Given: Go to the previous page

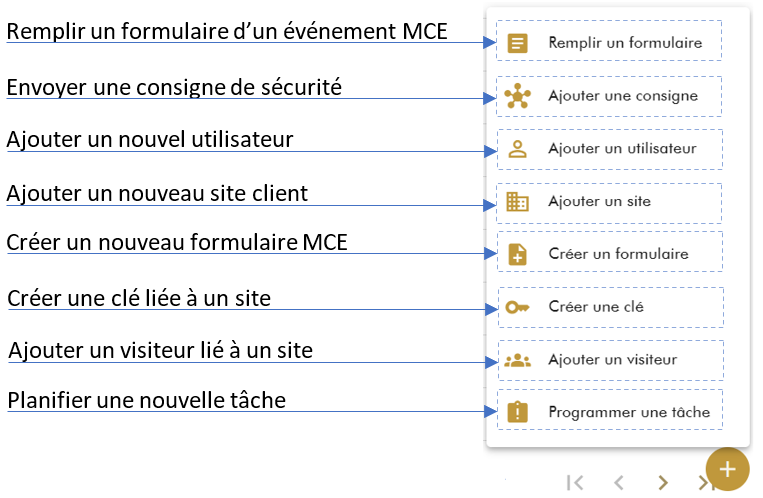Looking at the screenshot, I should (x=619, y=483).
